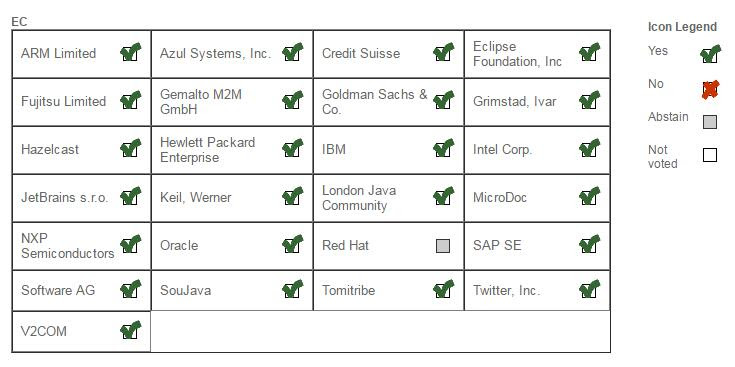Click the empty Not voted box in the legend
735x367 pixels.
pos(710,155)
